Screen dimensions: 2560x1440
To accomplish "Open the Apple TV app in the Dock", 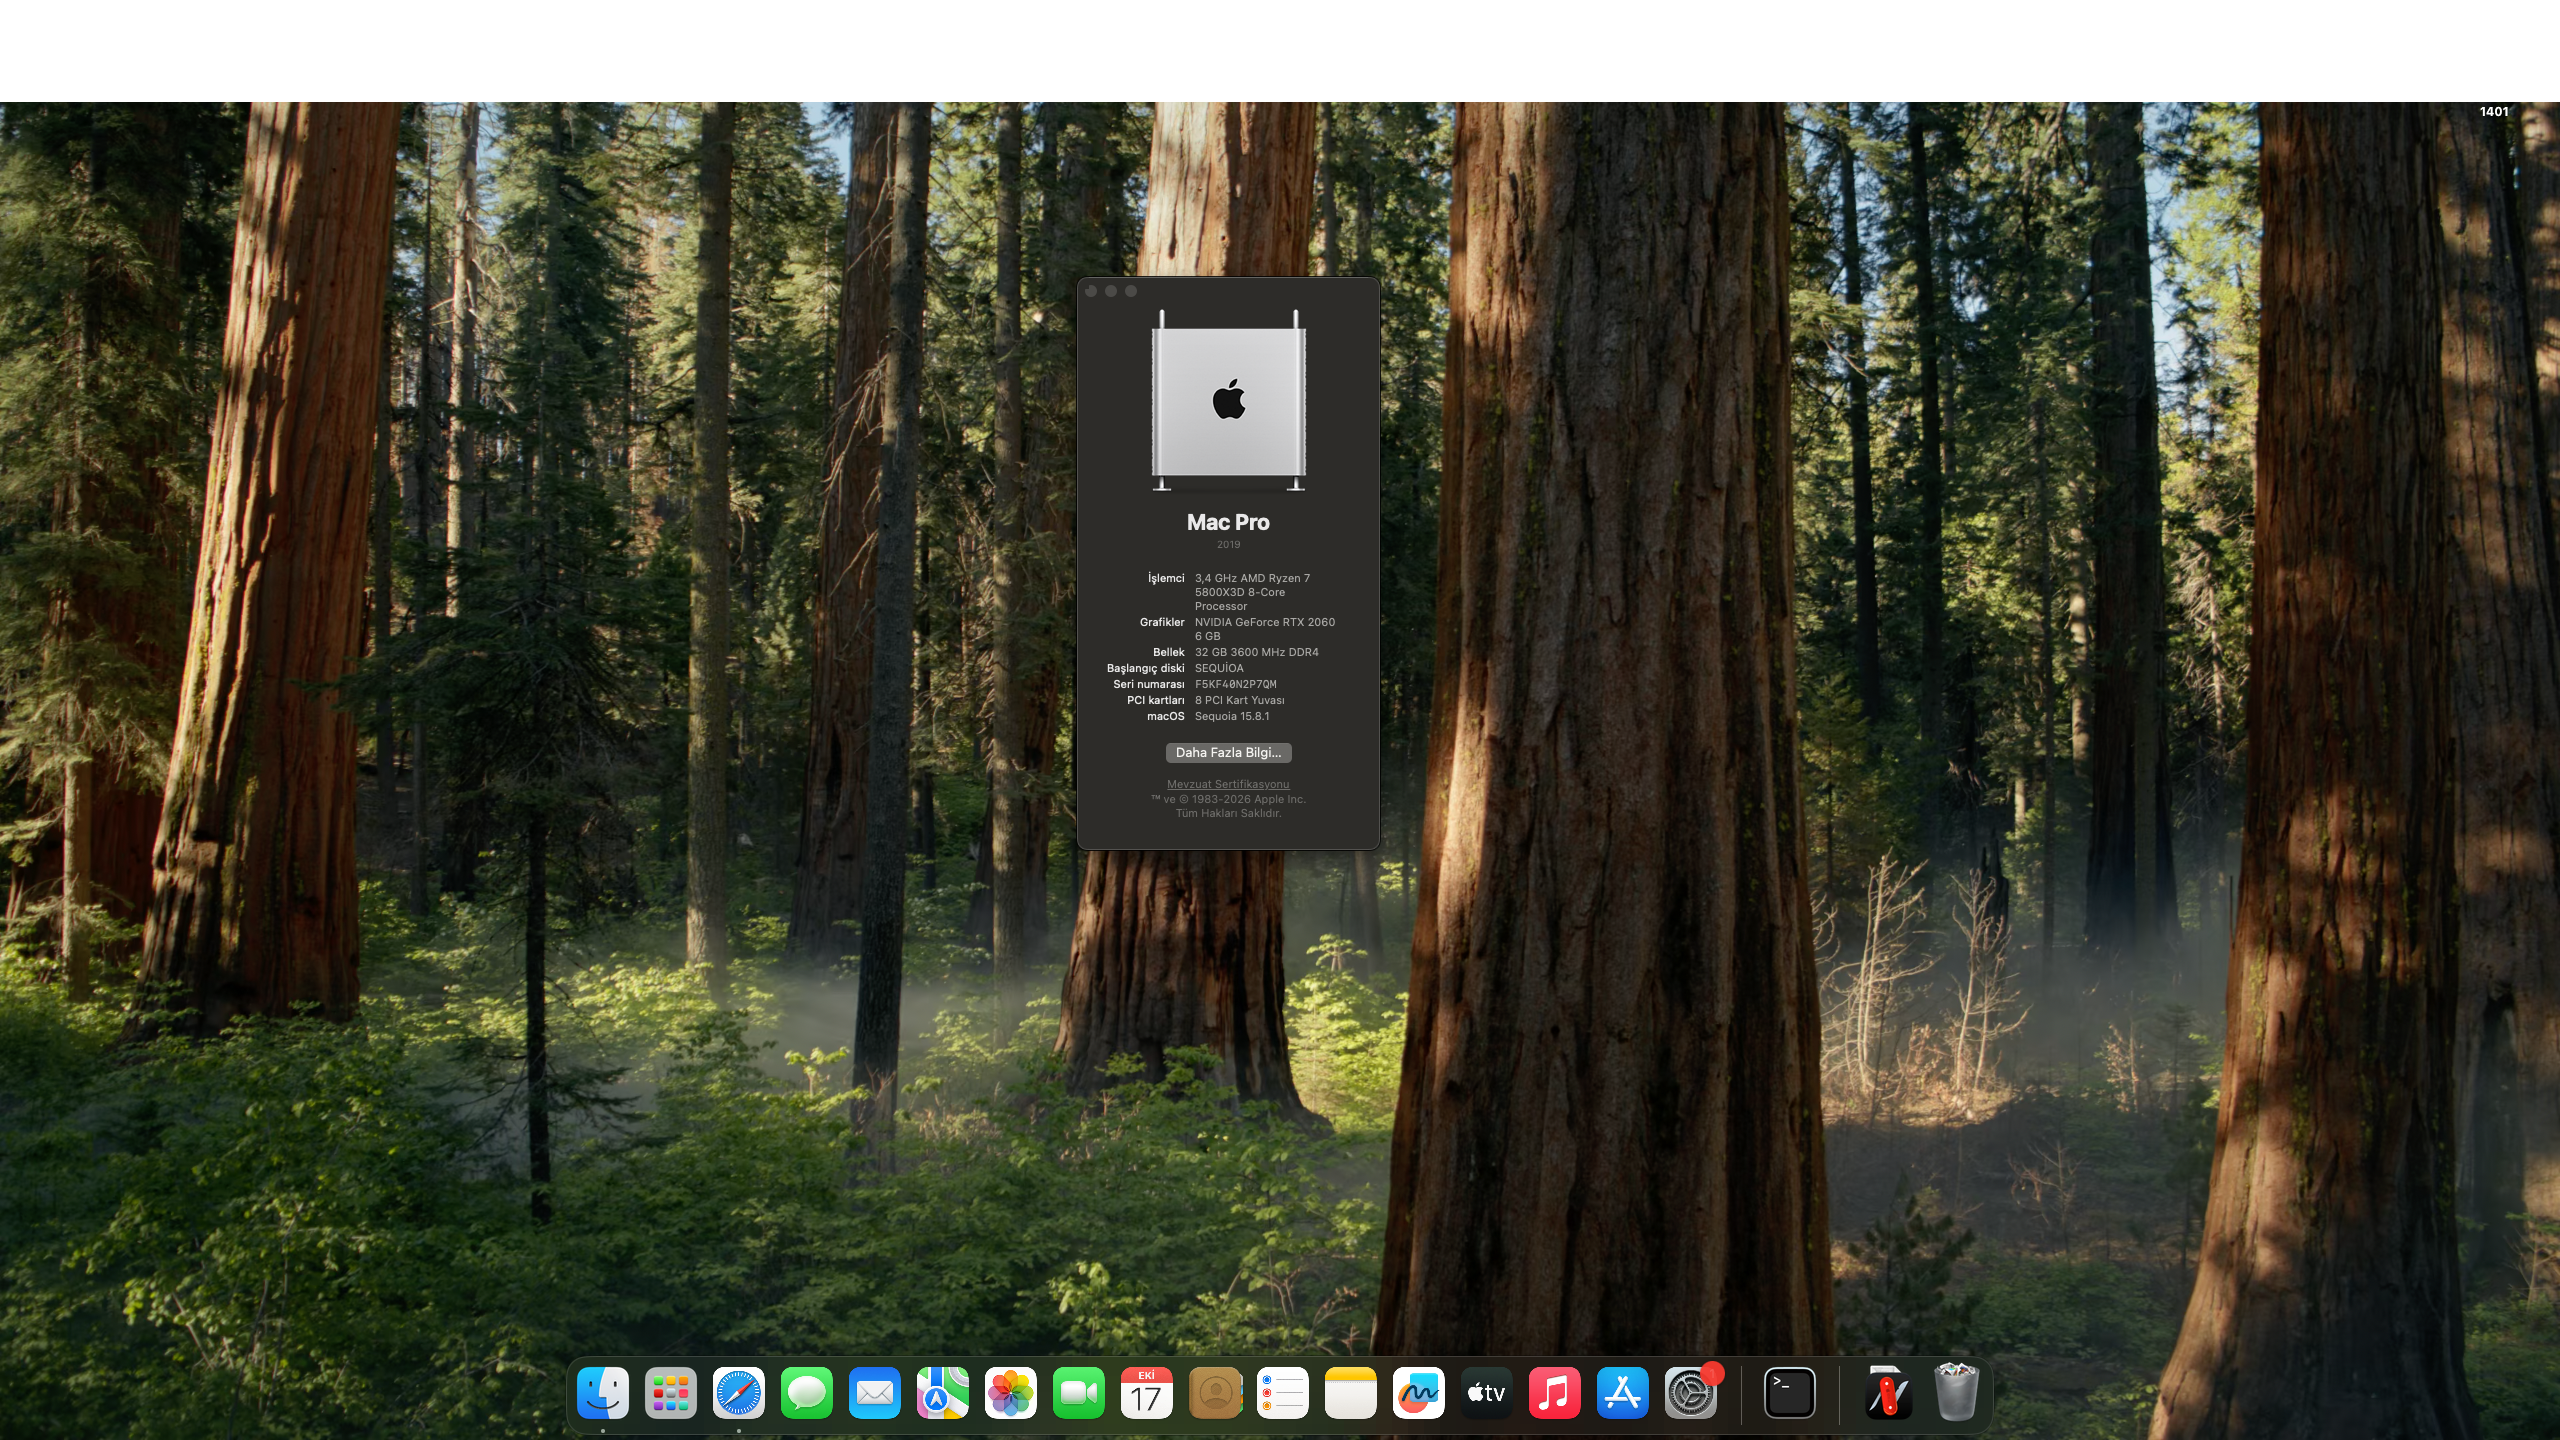I will [1487, 1392].
